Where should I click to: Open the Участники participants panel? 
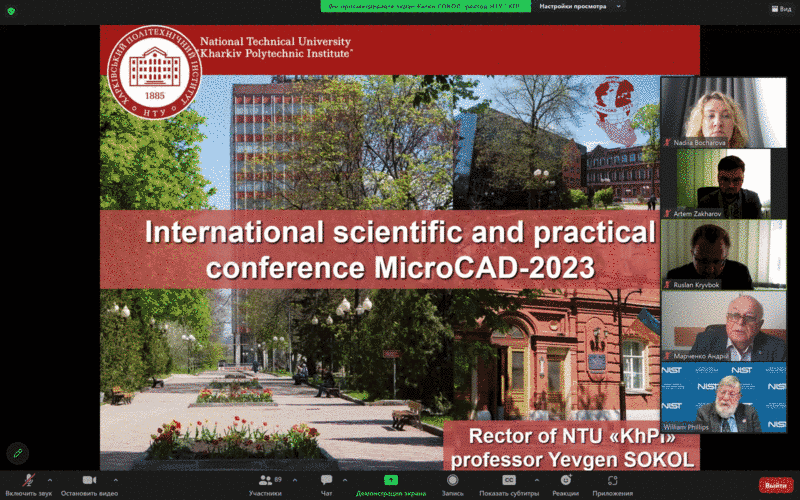click(x=265, y=481)
